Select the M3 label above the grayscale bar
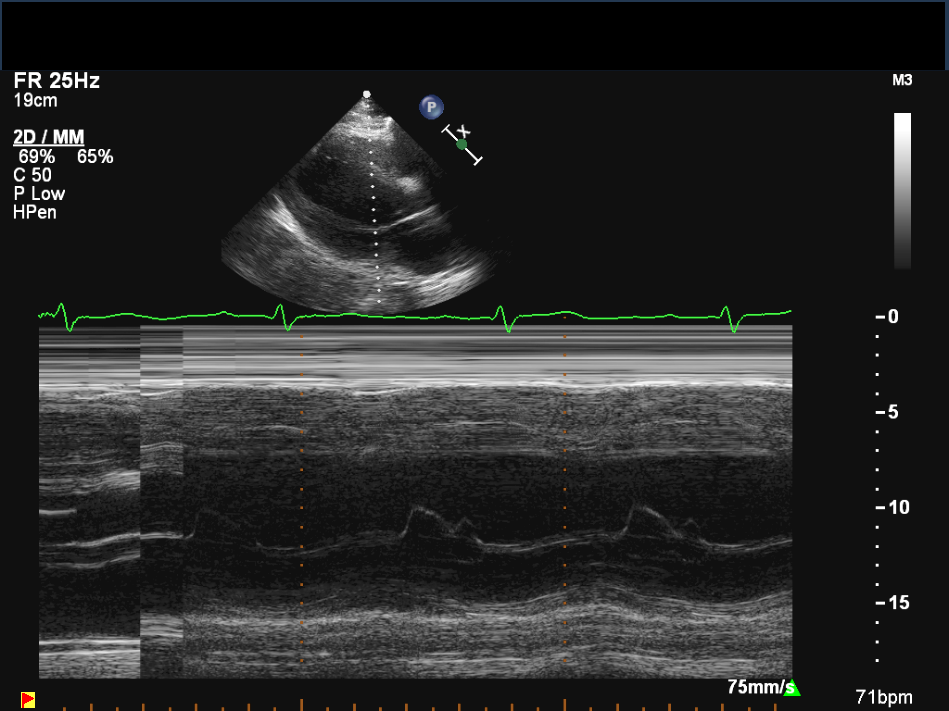 (x=901, y=80)
